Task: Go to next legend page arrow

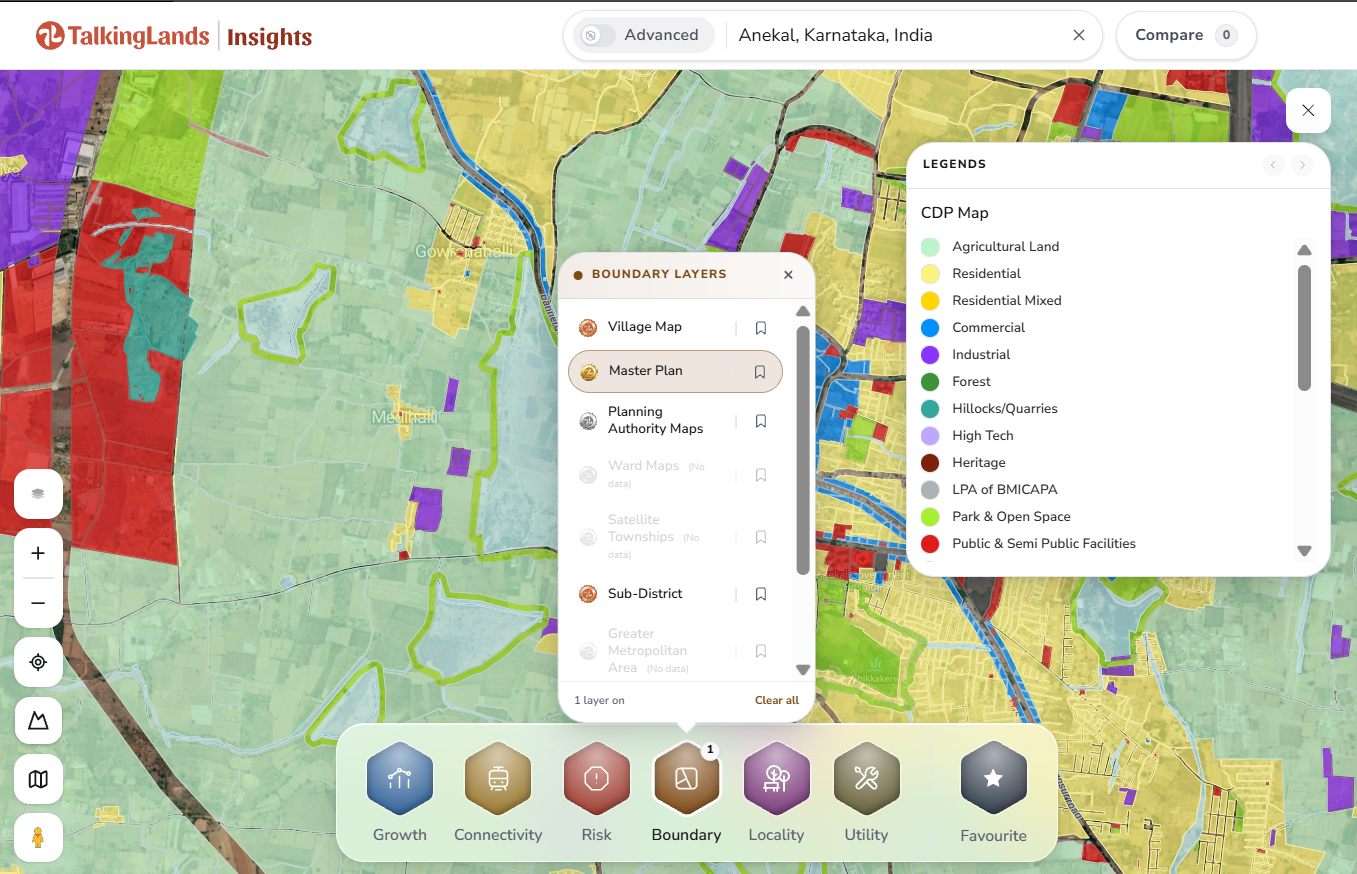Action: 1301,165
